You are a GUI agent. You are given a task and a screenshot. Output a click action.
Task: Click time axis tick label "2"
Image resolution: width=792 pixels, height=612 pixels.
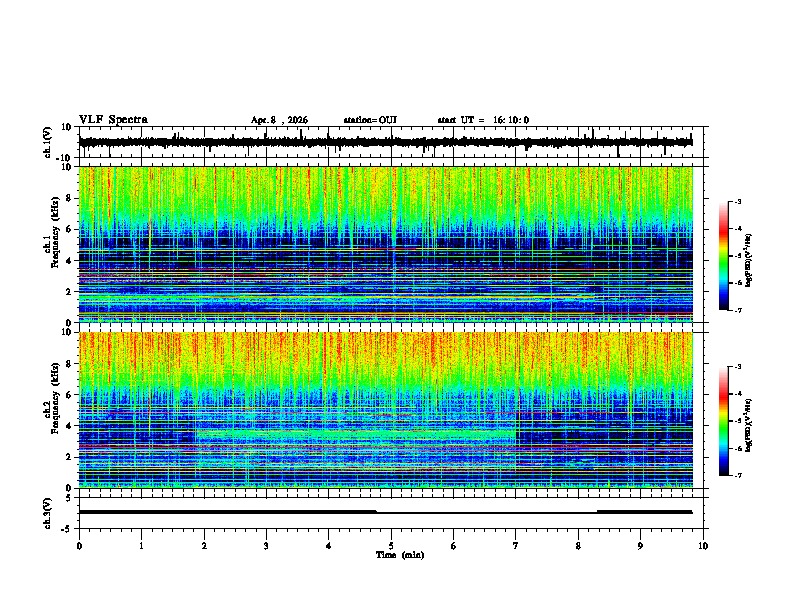coord(204,546)
